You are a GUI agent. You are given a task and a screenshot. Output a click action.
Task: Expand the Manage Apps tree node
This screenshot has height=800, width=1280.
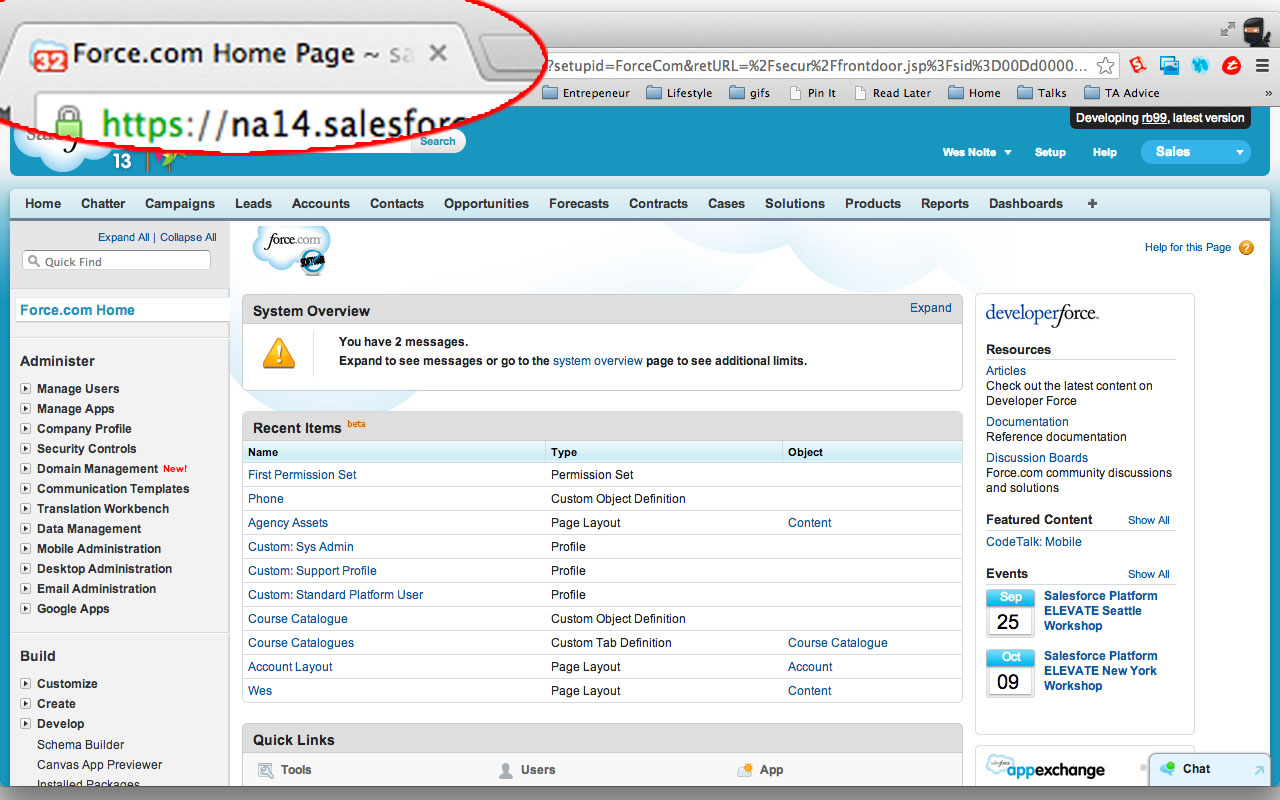click(26, 409)
